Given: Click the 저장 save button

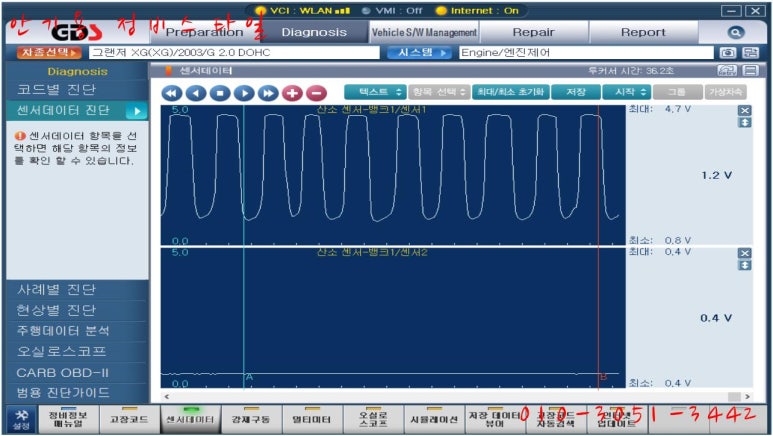Looking at the screenshot, I should (576, 92).
